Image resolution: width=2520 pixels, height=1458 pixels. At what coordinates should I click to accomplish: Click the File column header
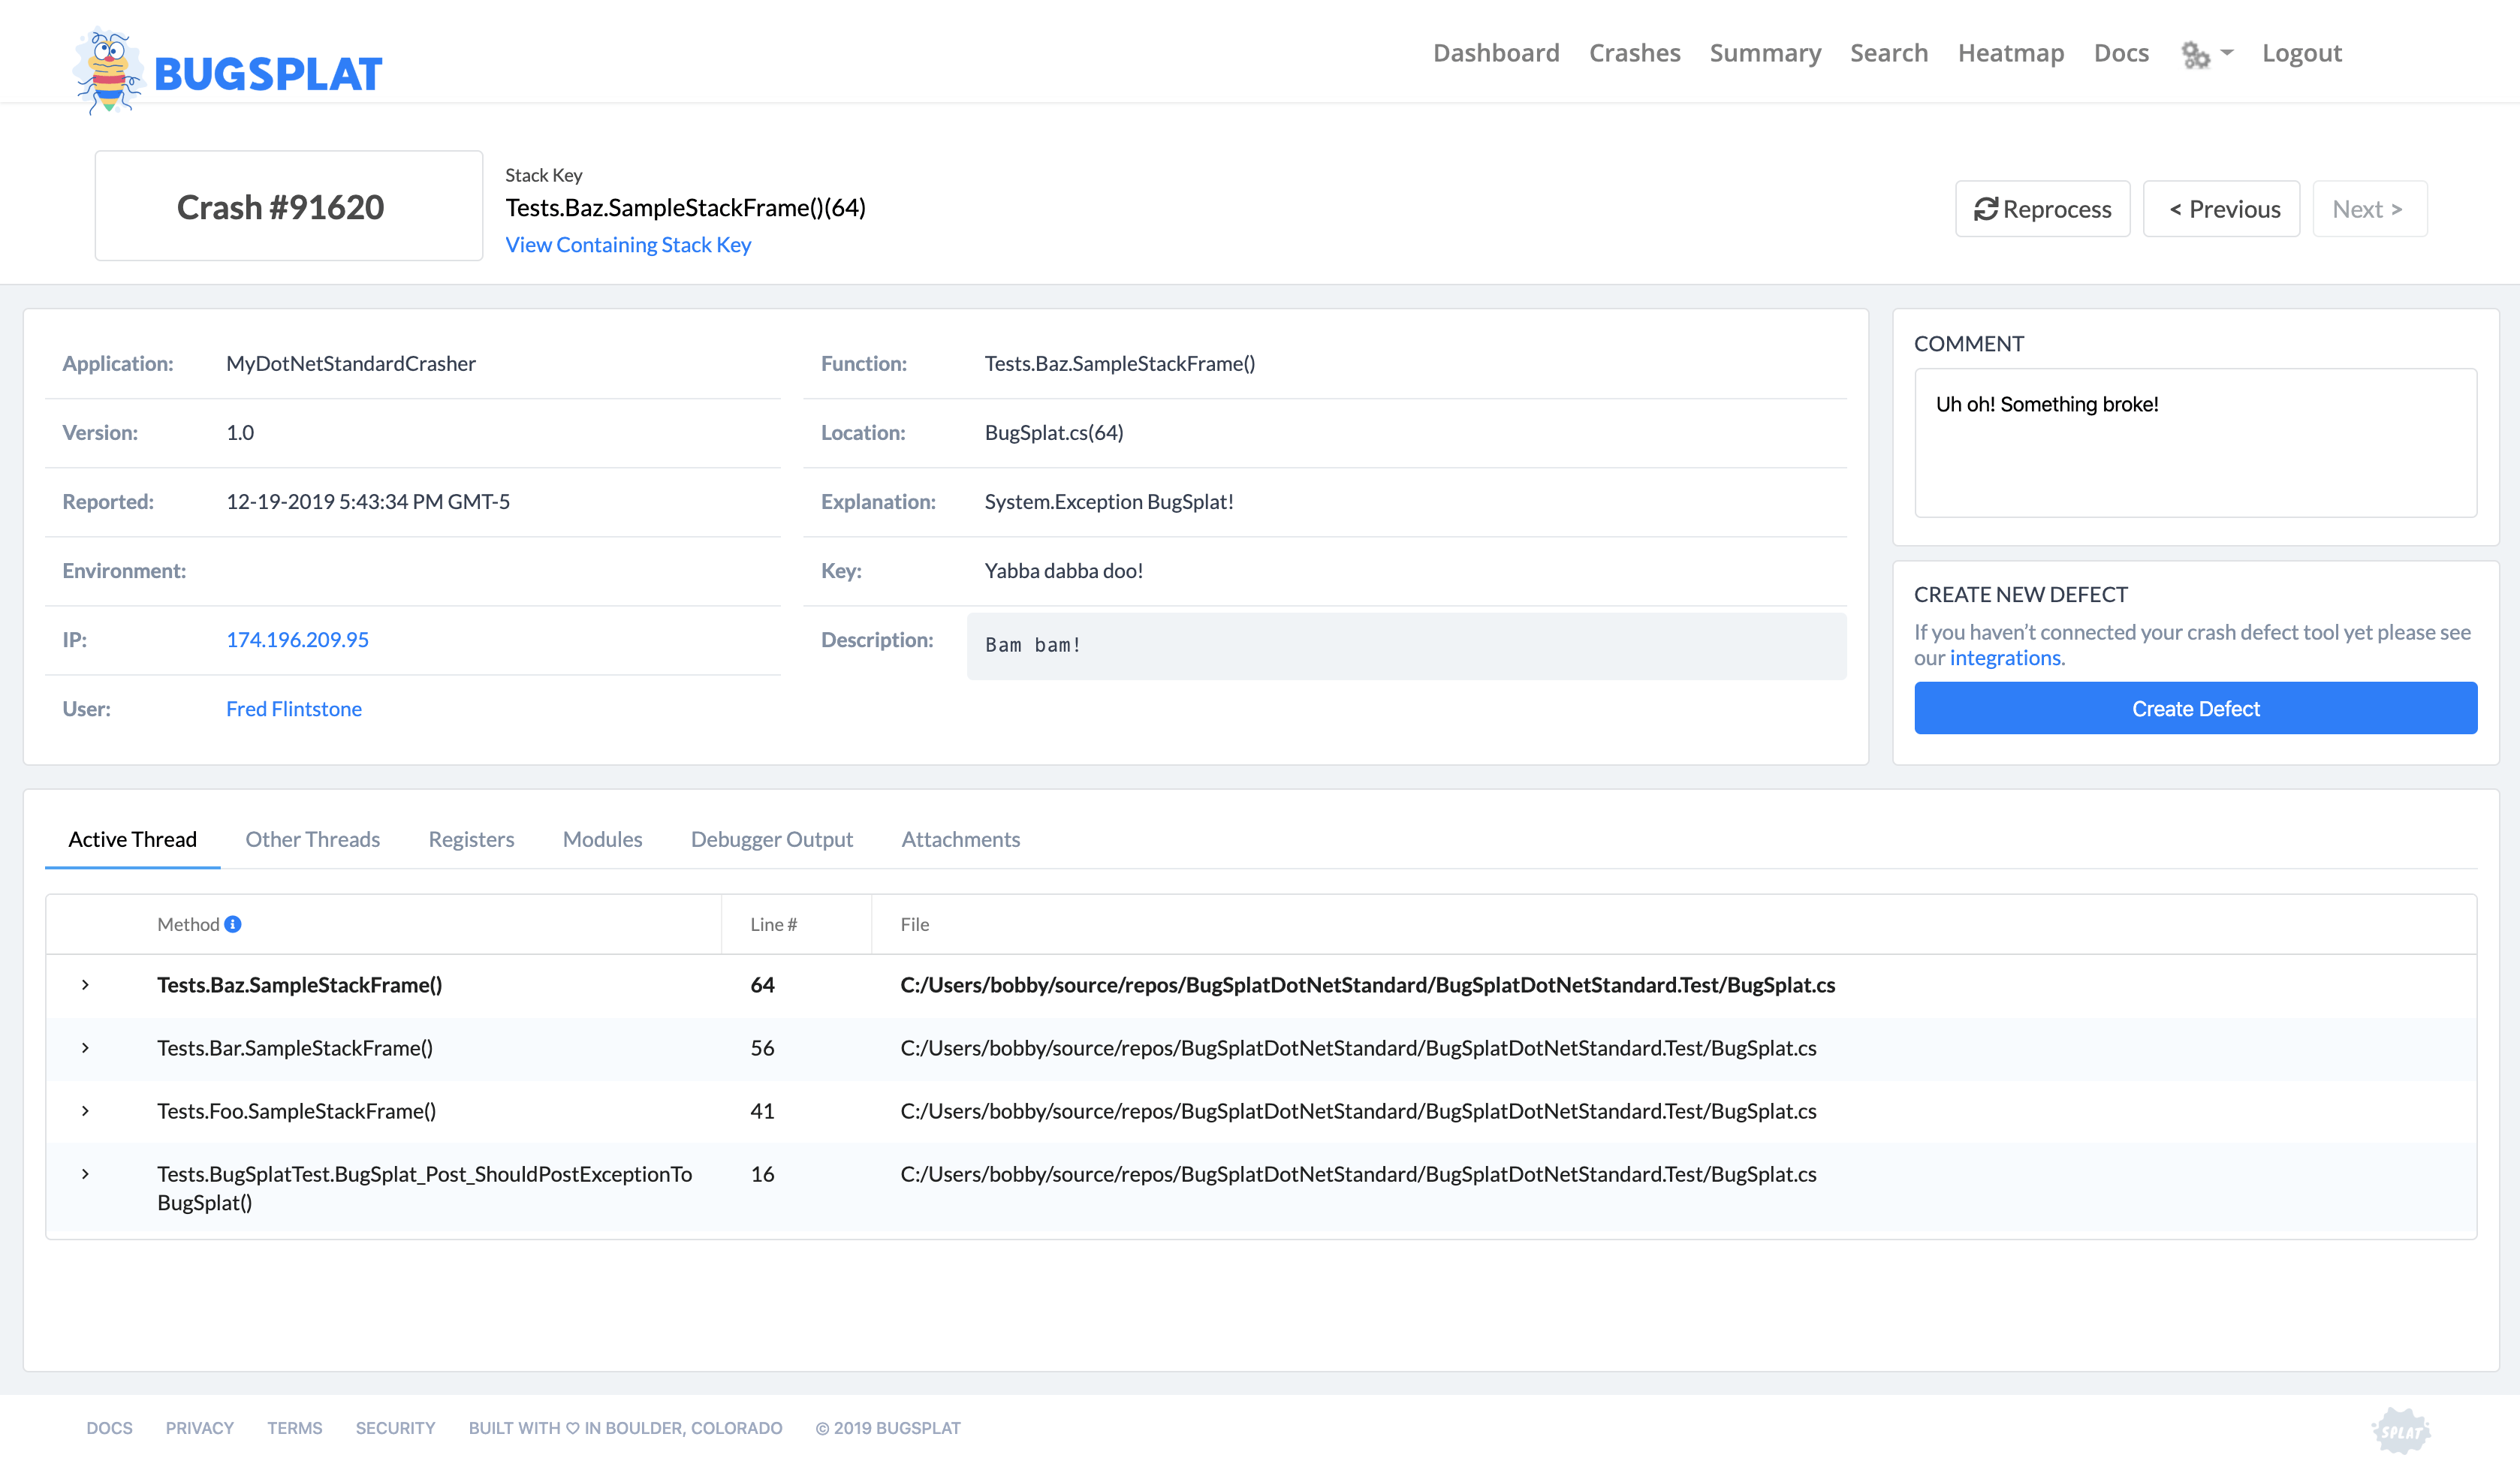(x=914, y=924)
